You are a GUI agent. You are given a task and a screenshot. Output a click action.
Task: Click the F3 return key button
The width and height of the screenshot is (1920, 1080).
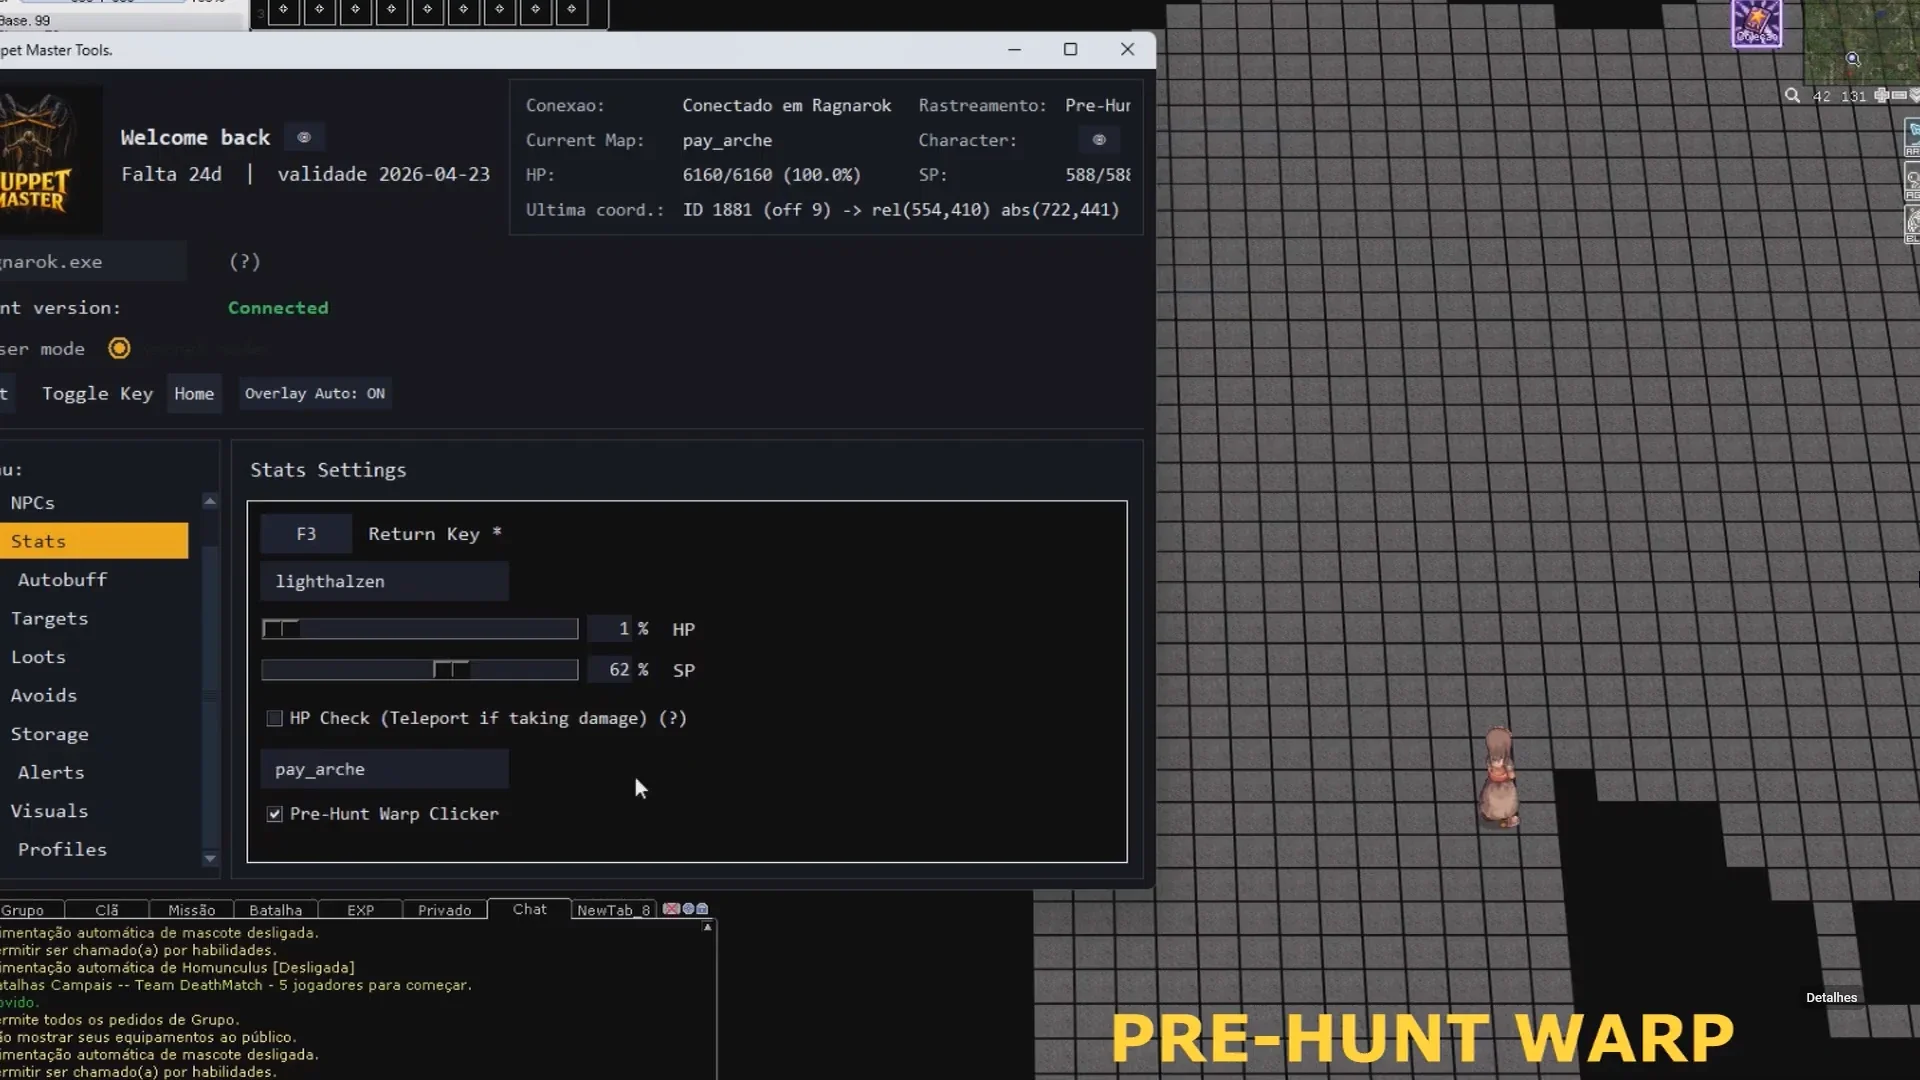point(306,534)
